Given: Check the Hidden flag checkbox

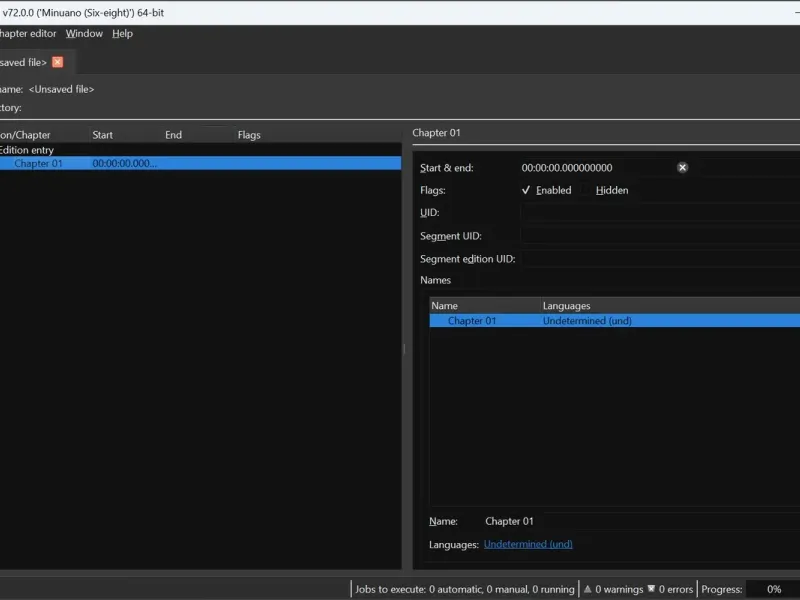Looking at the screenshot, I should 587,190.
